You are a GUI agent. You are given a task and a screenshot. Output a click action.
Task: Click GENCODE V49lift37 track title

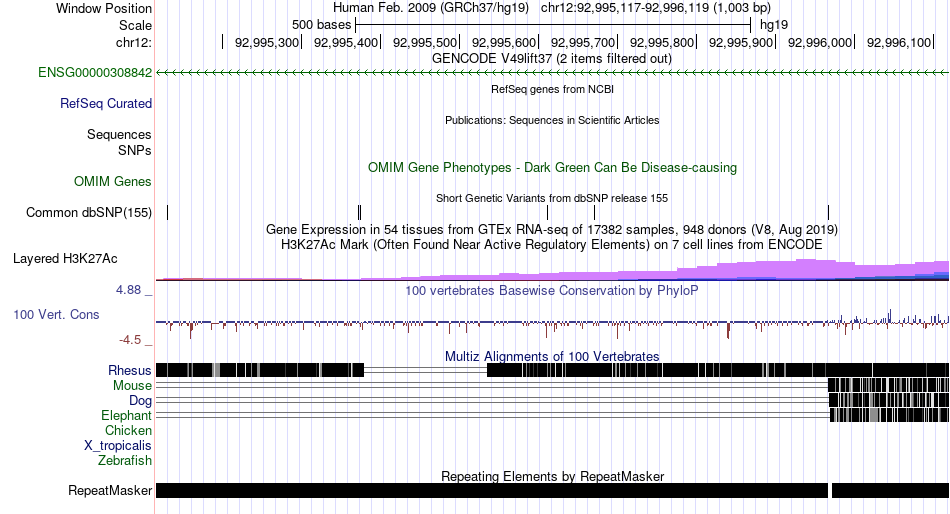click(x=552, y=59)
